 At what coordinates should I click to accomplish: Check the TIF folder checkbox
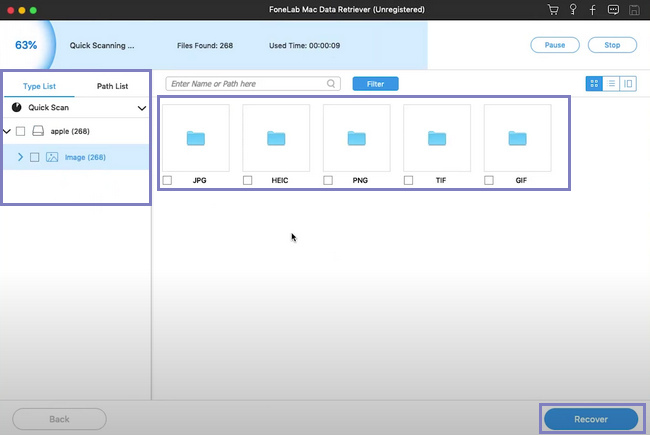tap(408, 180)
